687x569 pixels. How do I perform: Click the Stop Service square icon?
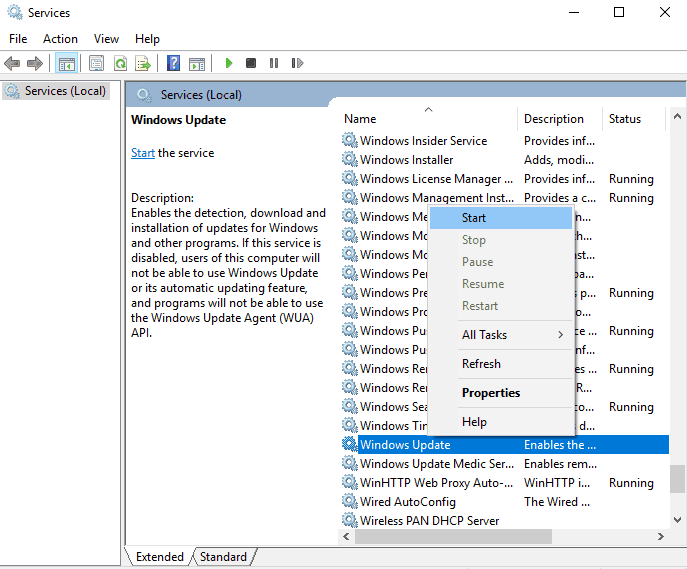point(251,64)
